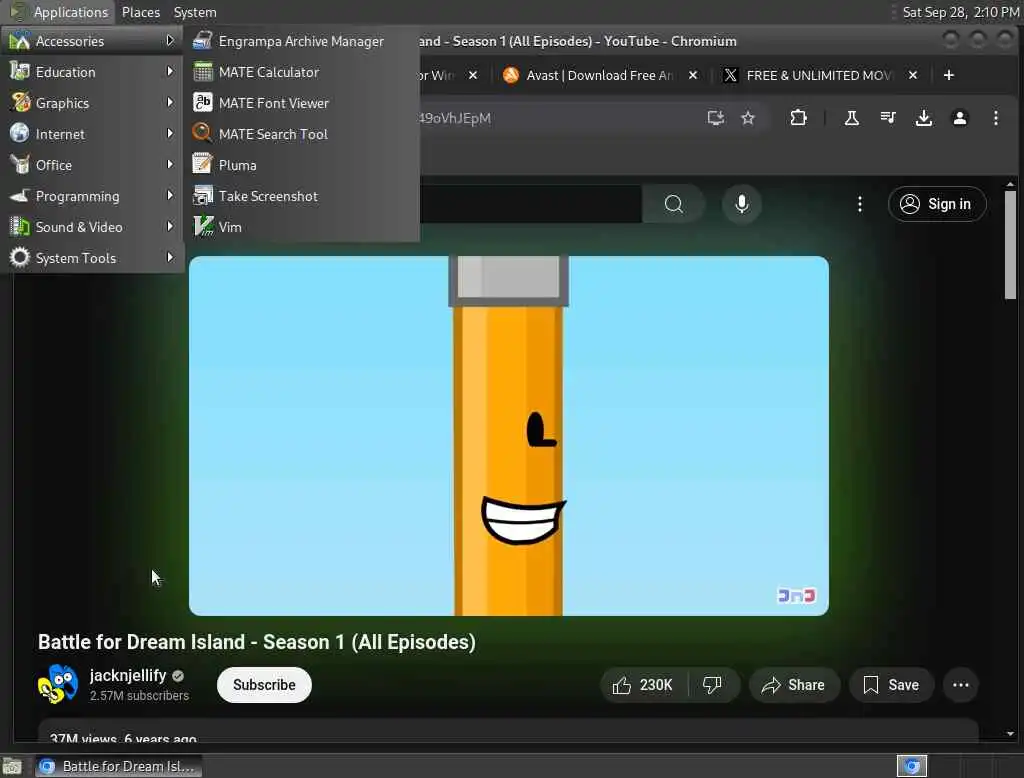Launch Vim from Accessories menu
The width and height of the screenshot is (1024, 778).
(x=301, y=227)
